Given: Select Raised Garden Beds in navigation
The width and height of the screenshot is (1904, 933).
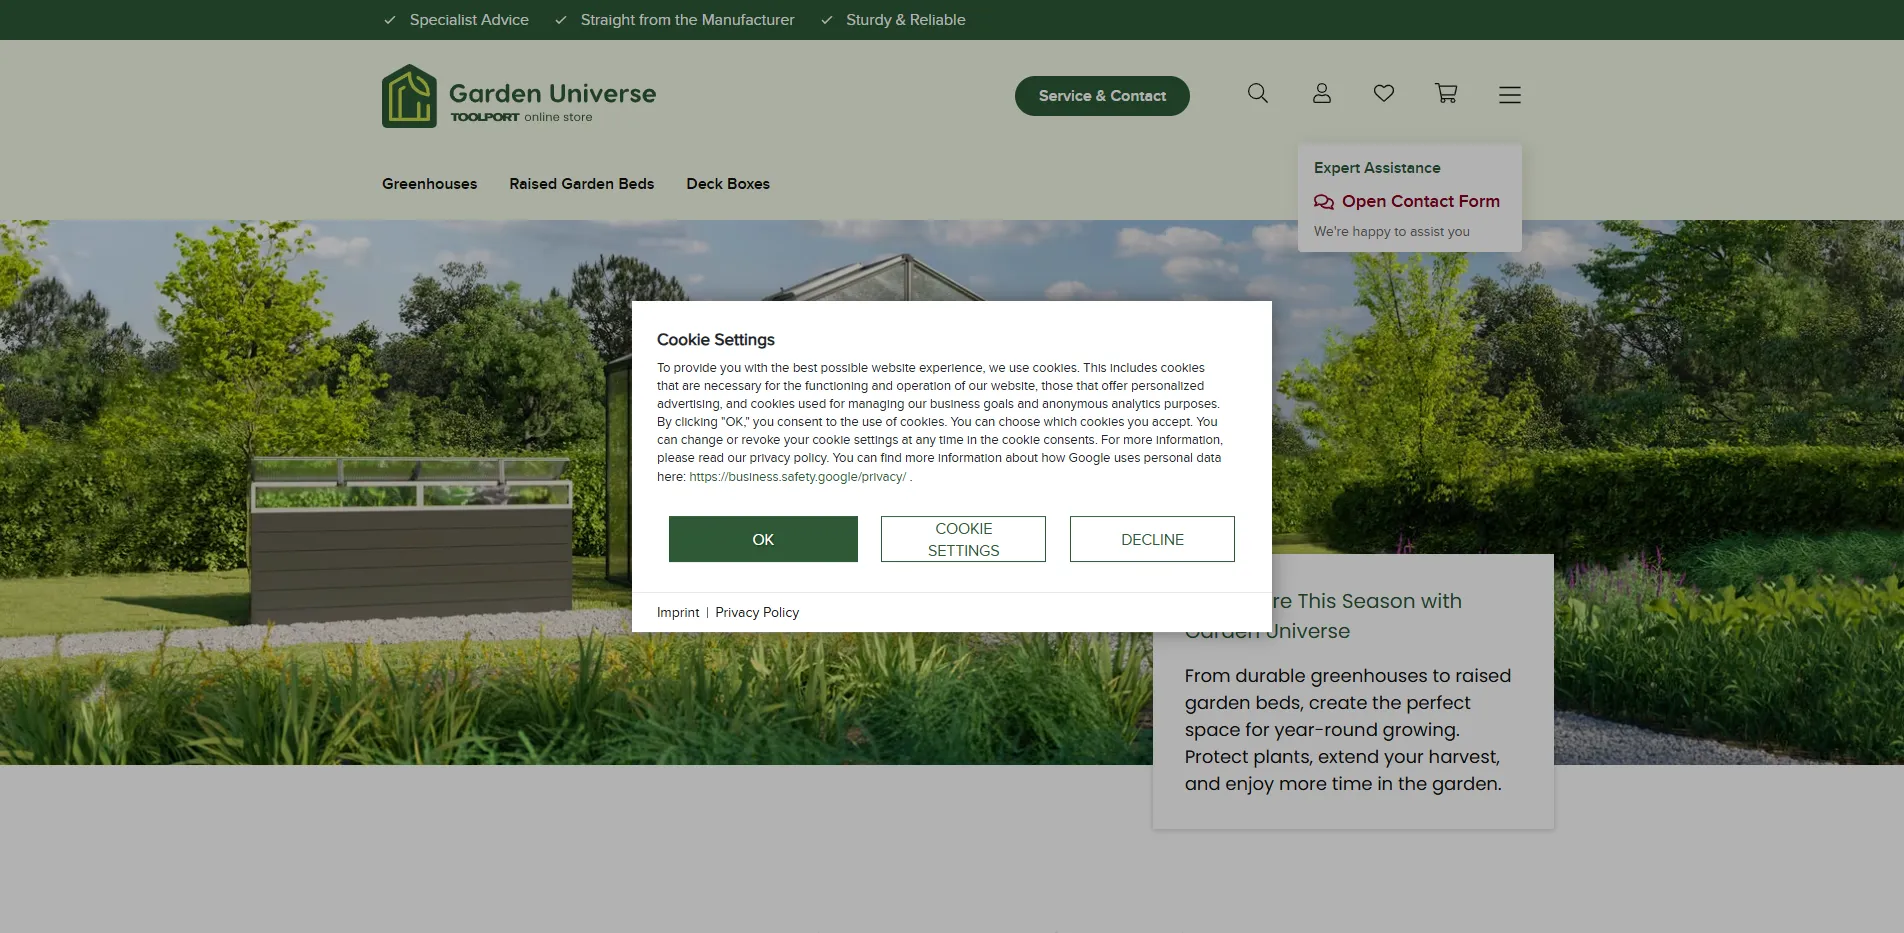Looking at the screenshot, I should pyautogui.click(x=581, y=184).
